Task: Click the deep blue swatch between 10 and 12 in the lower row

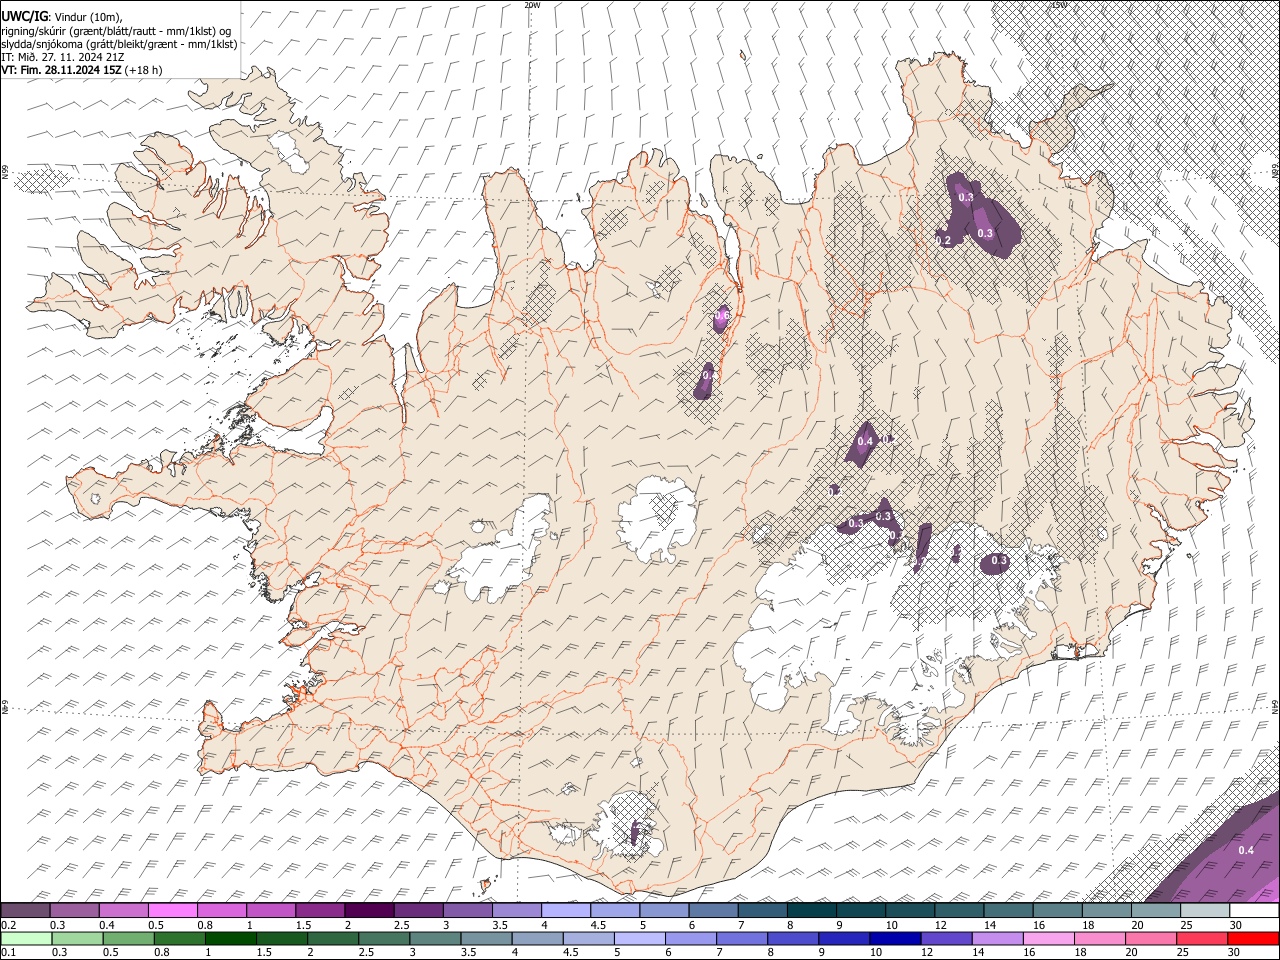Action: [x=895, y=938]
